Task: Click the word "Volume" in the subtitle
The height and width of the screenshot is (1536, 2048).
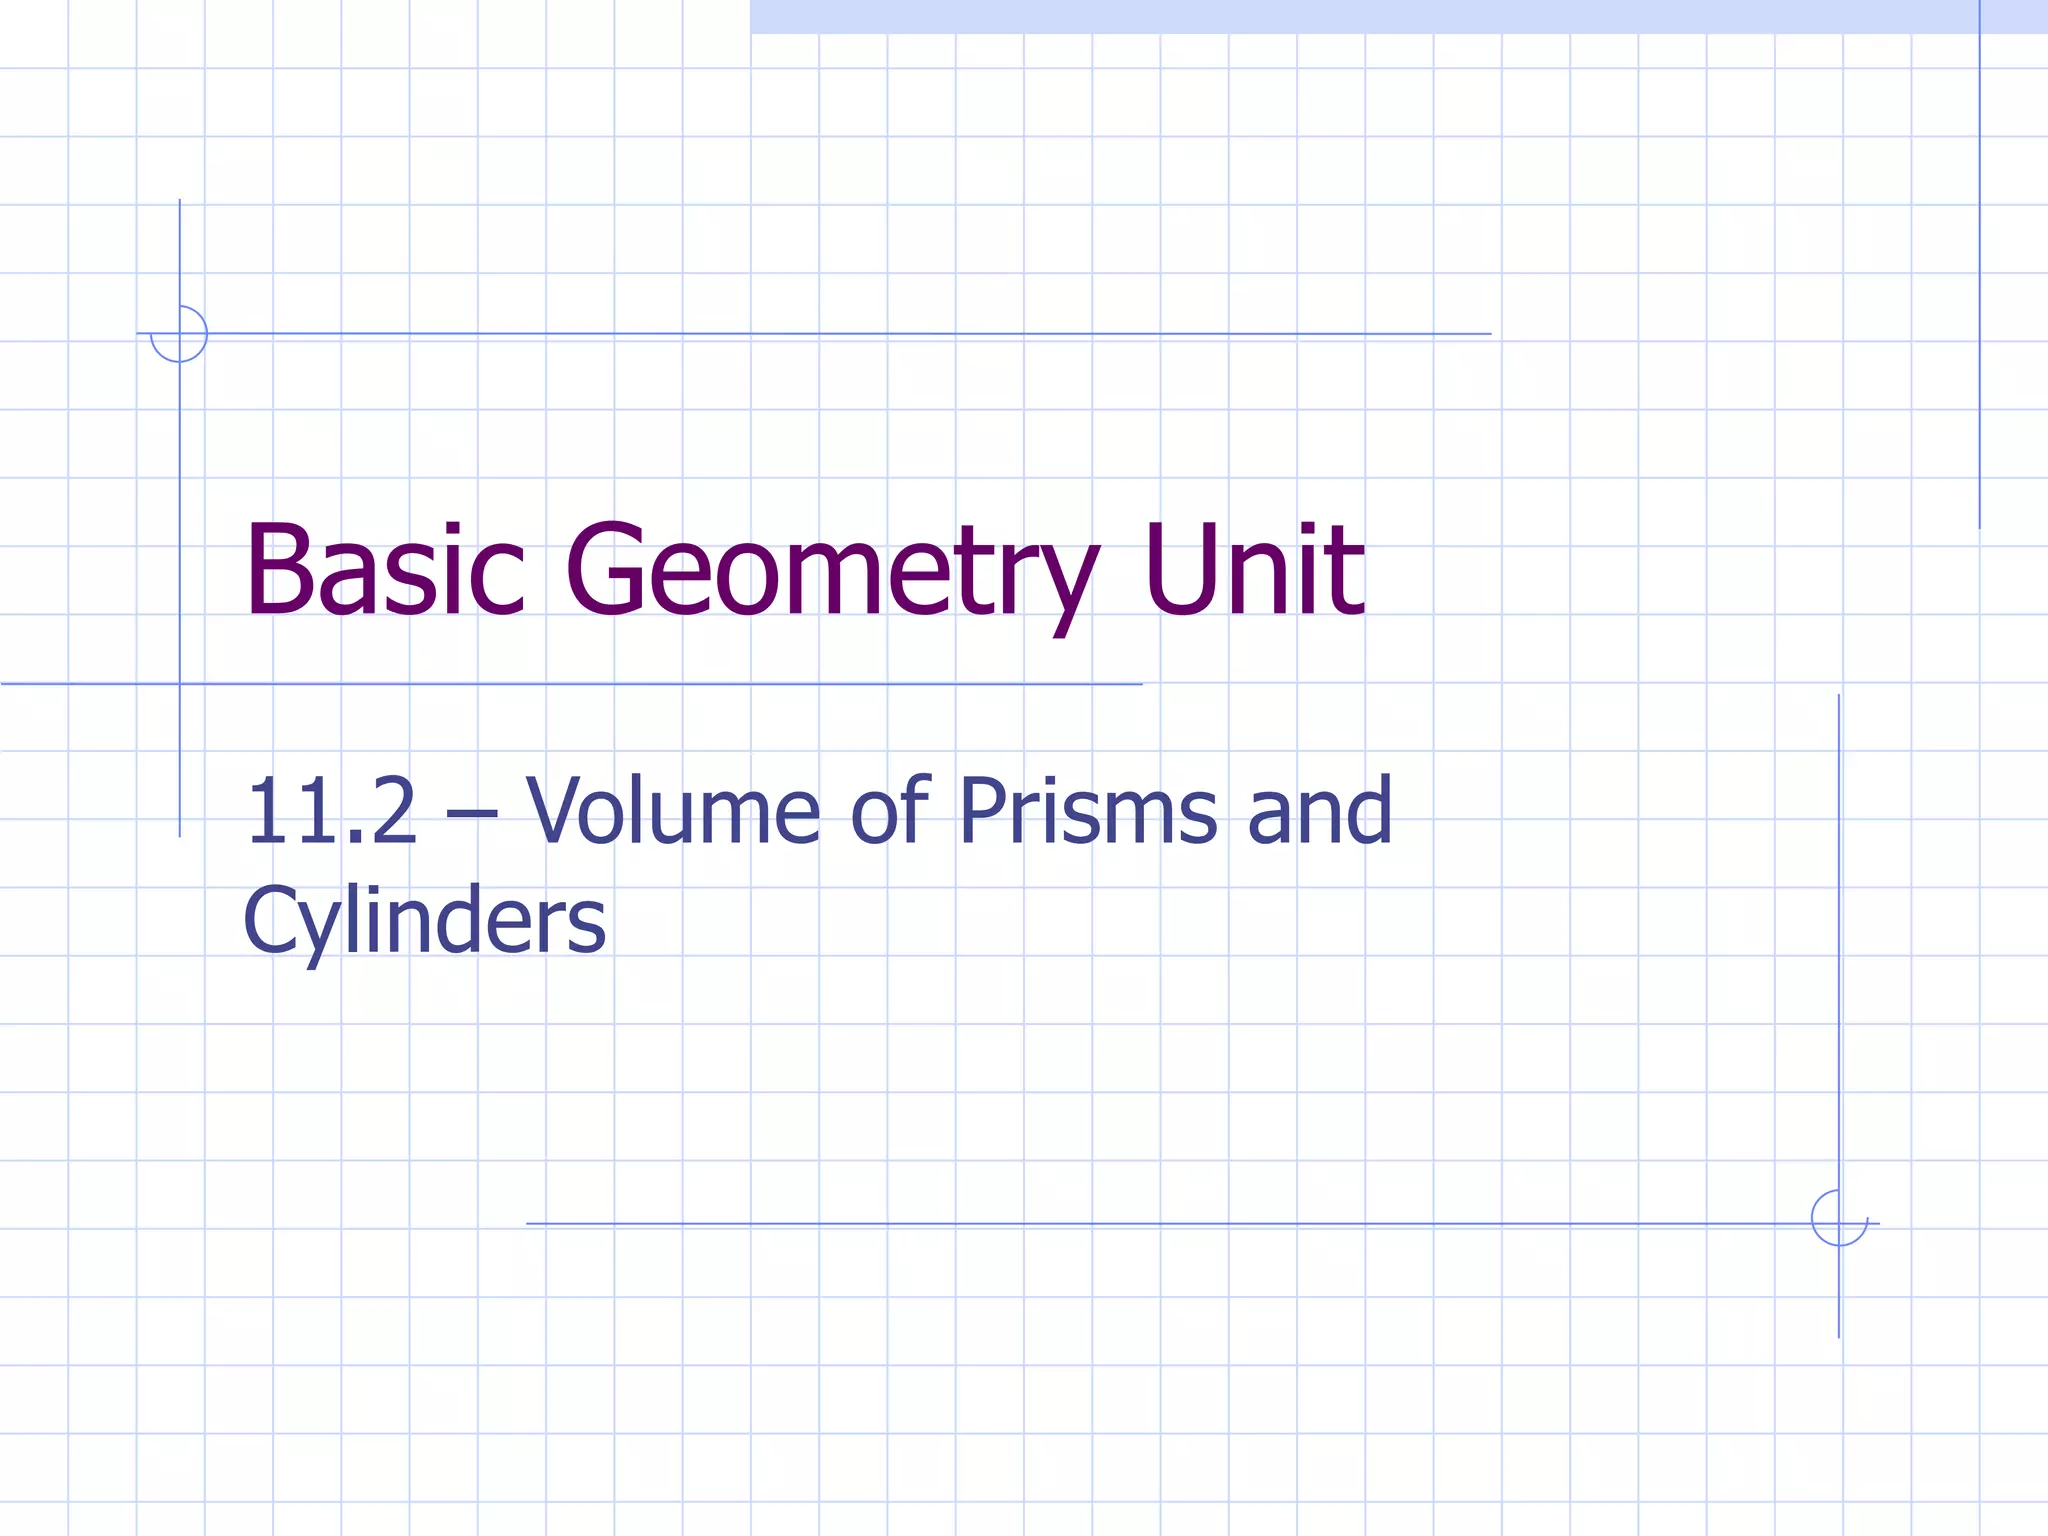Action: coord(673,812)
